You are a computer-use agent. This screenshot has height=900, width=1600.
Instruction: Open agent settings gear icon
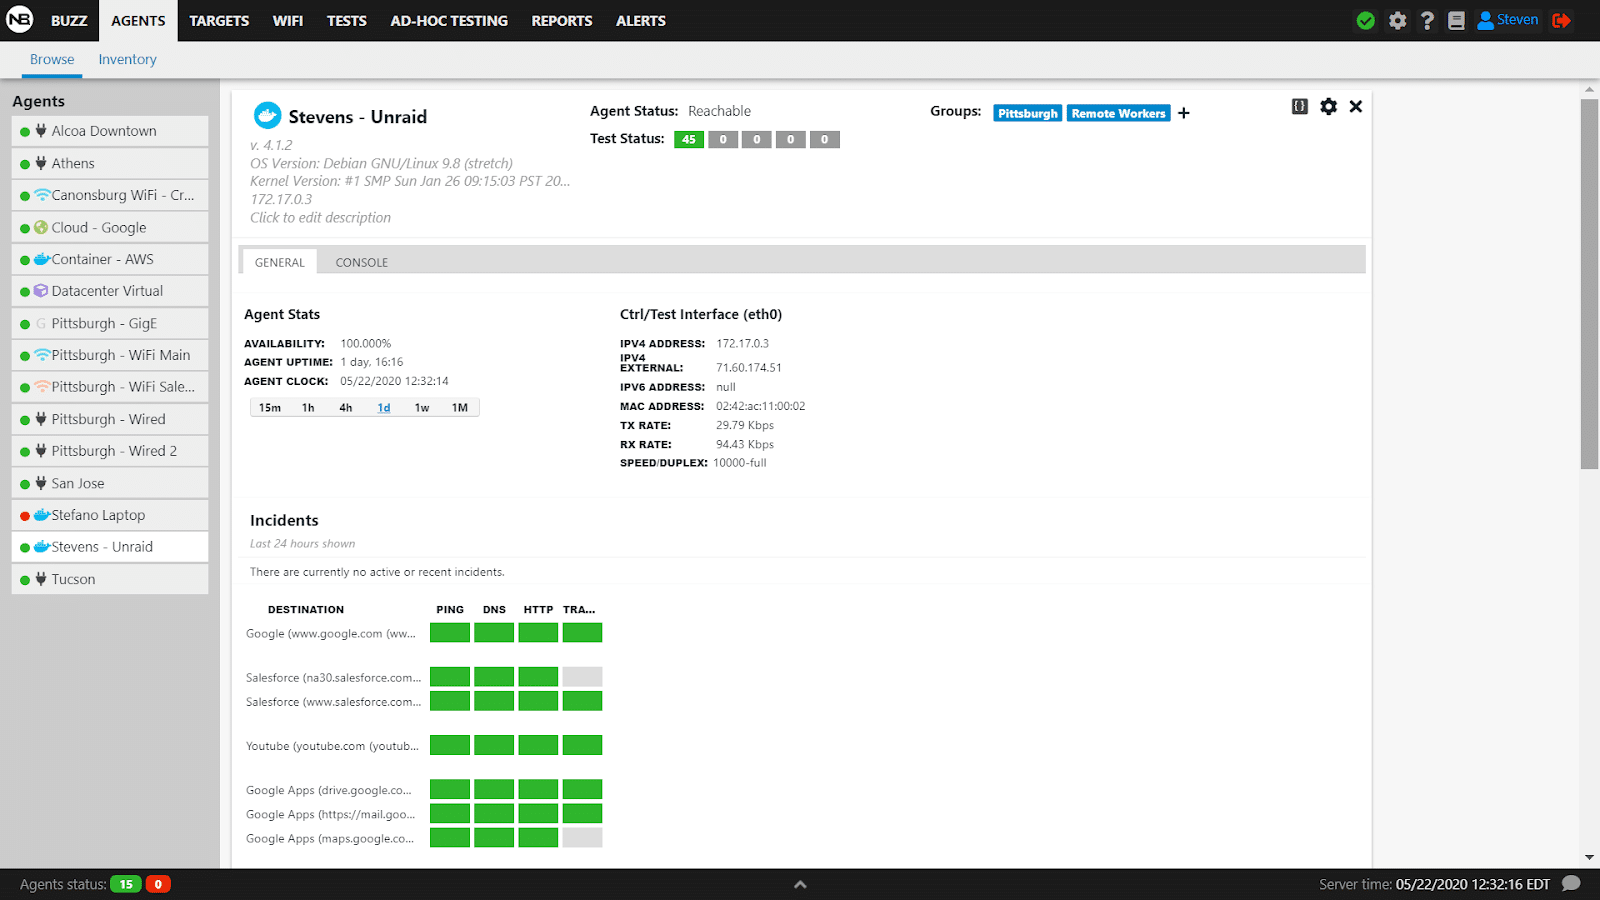[x=1328, y=107]
